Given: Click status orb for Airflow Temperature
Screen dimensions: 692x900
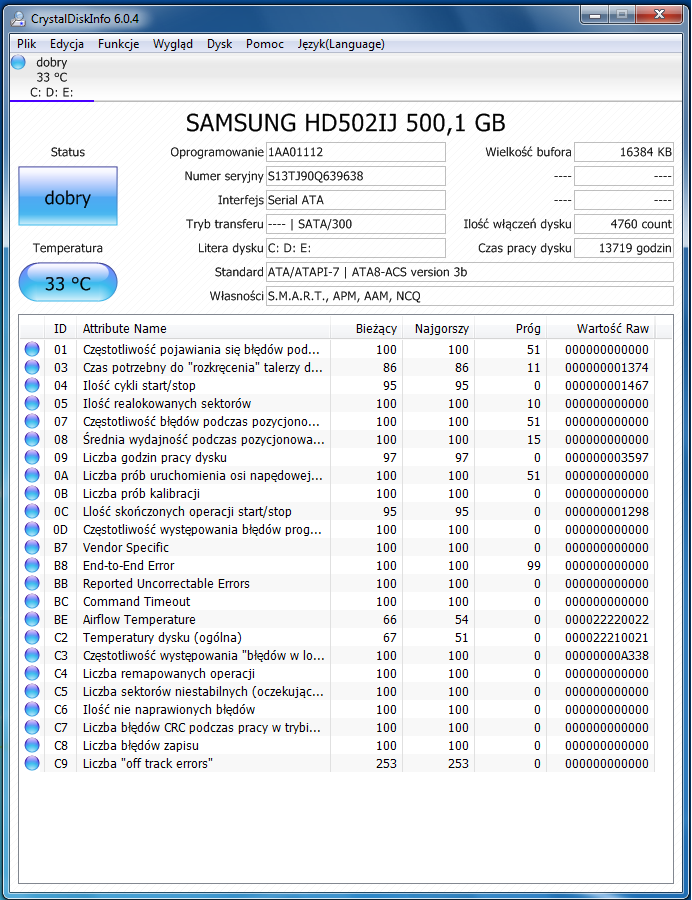Looking at the screenshot, I should [32, 619].
